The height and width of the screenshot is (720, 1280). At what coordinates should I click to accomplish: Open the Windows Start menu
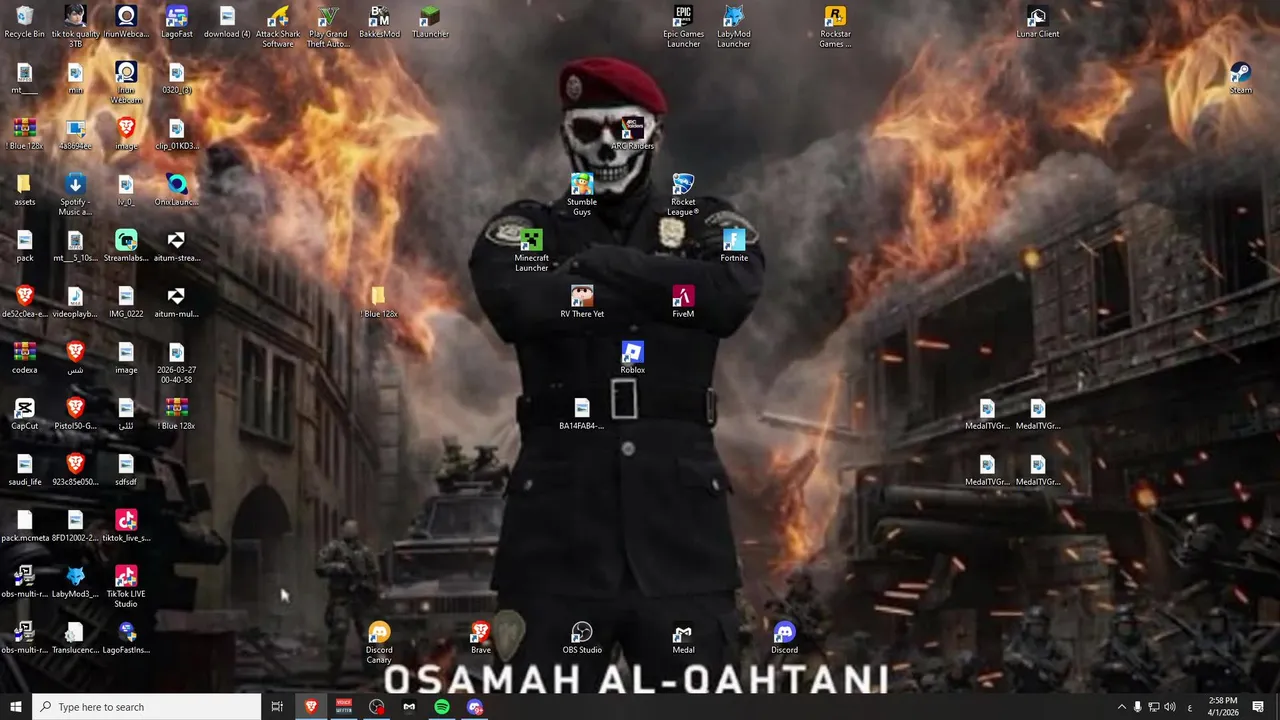point(16,707)
